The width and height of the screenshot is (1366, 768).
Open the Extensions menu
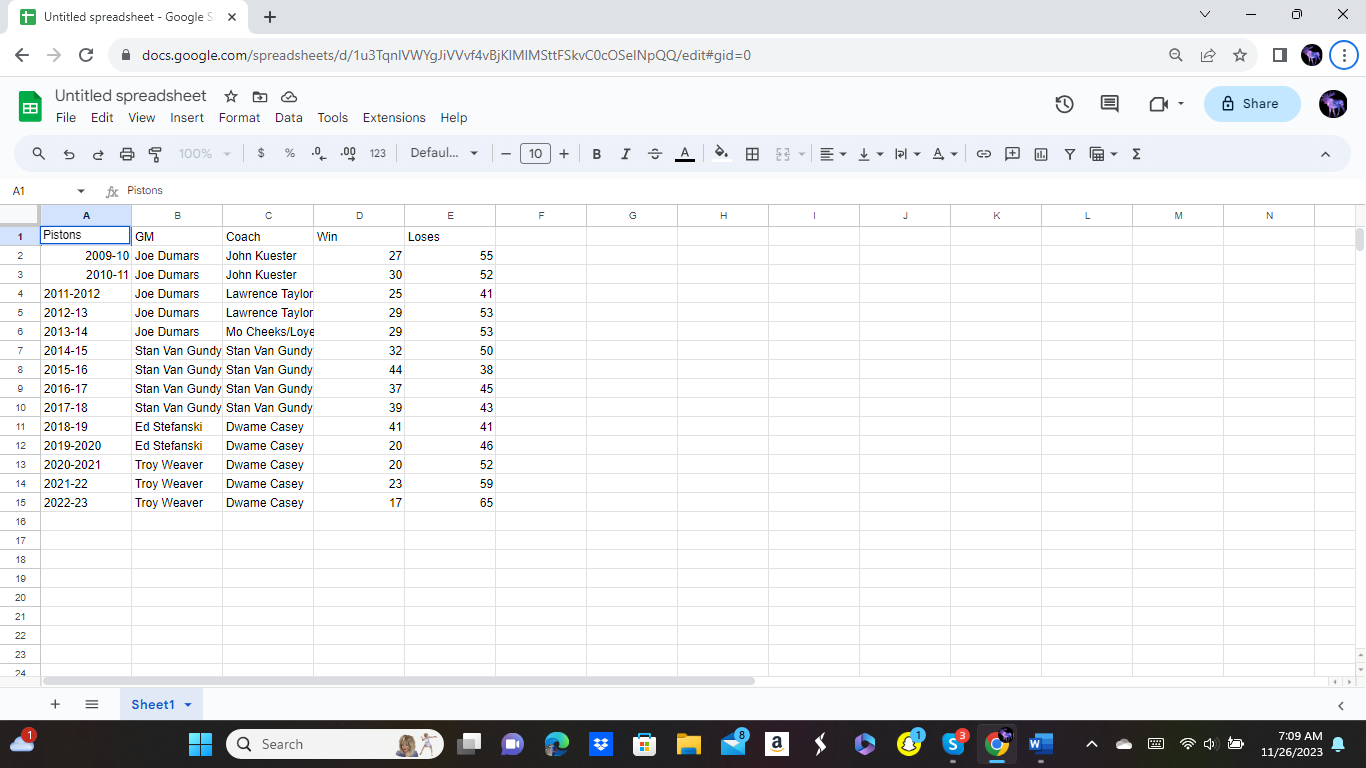394,118
